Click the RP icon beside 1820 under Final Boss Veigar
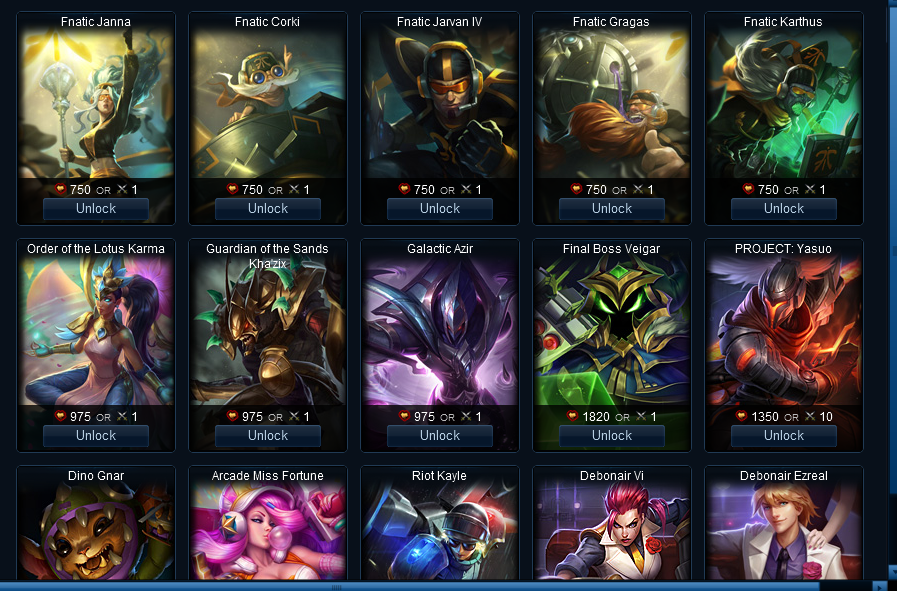This screenshot has height=591, width=897. pyautogui.click(x=573, y=416)
